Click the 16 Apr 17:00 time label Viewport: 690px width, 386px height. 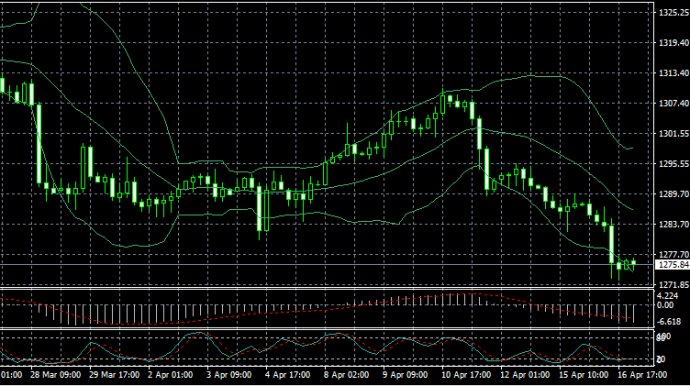click(642, 375)
